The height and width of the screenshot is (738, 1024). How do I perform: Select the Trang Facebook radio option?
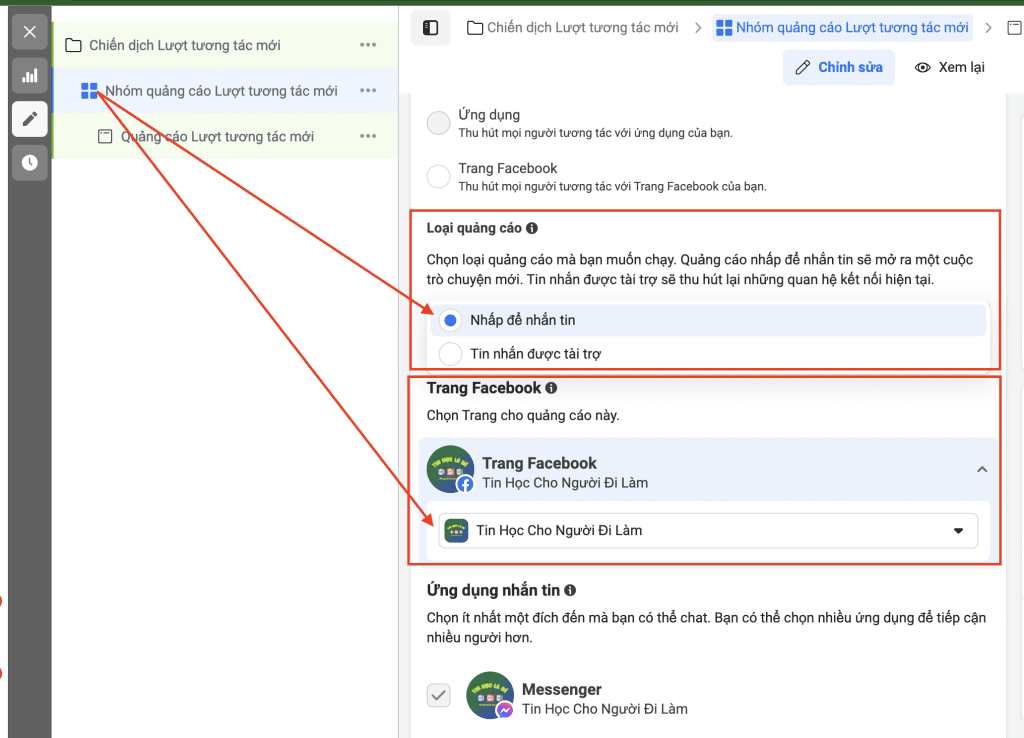click(438, 176)
